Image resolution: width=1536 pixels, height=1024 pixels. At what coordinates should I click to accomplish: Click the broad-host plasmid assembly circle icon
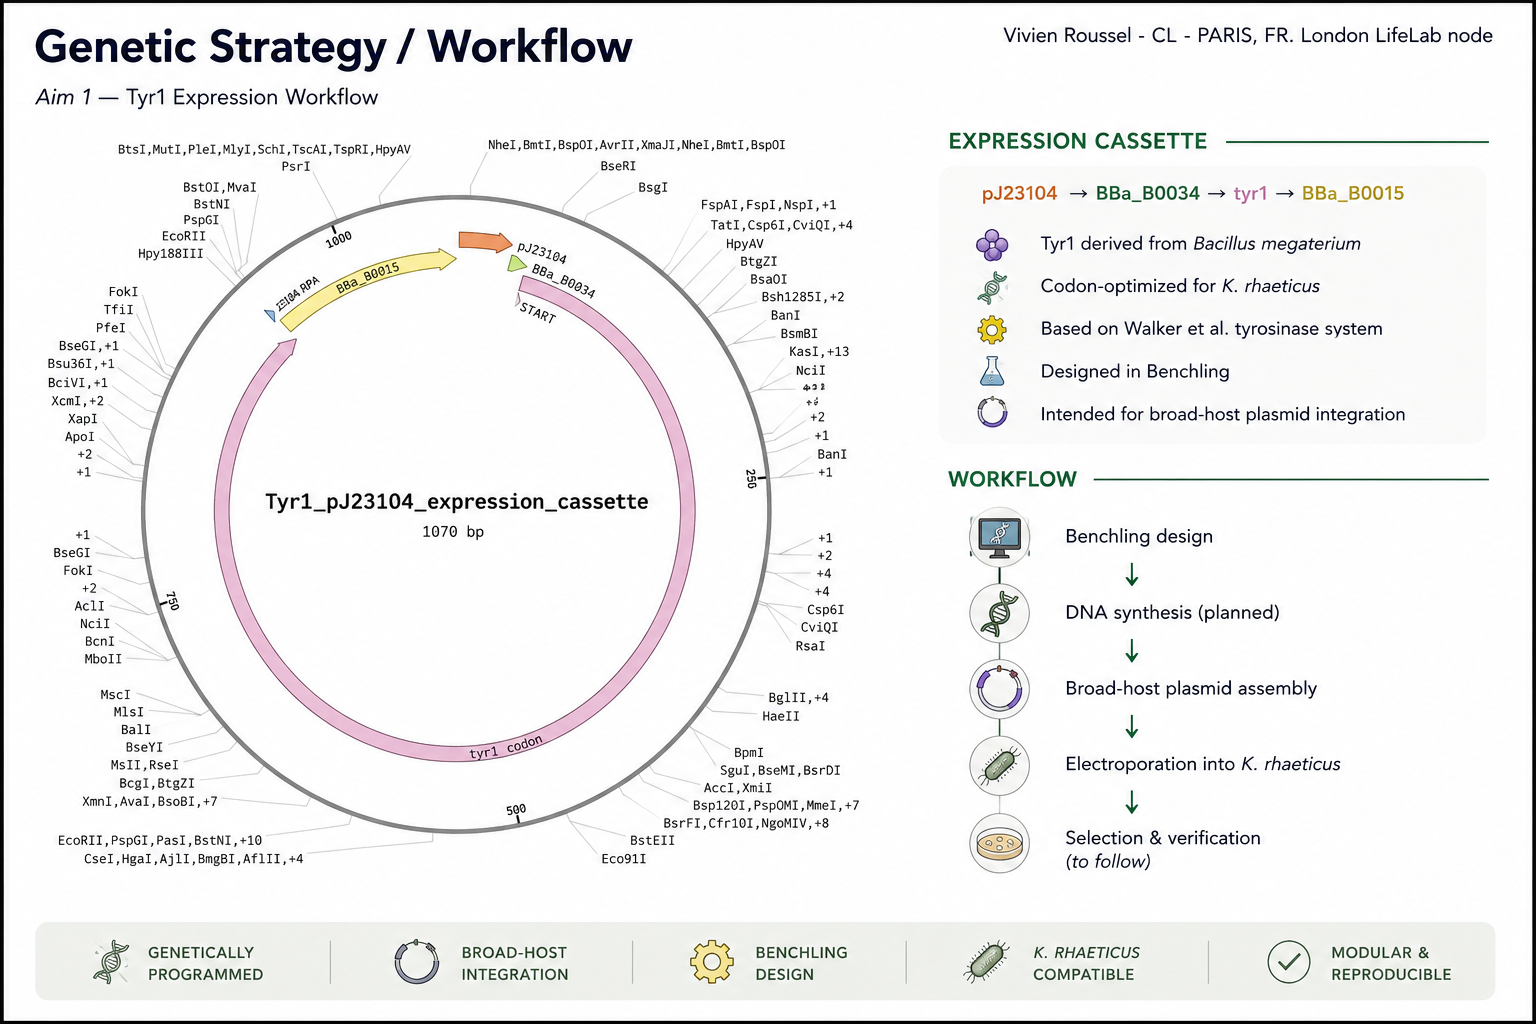1000,688
